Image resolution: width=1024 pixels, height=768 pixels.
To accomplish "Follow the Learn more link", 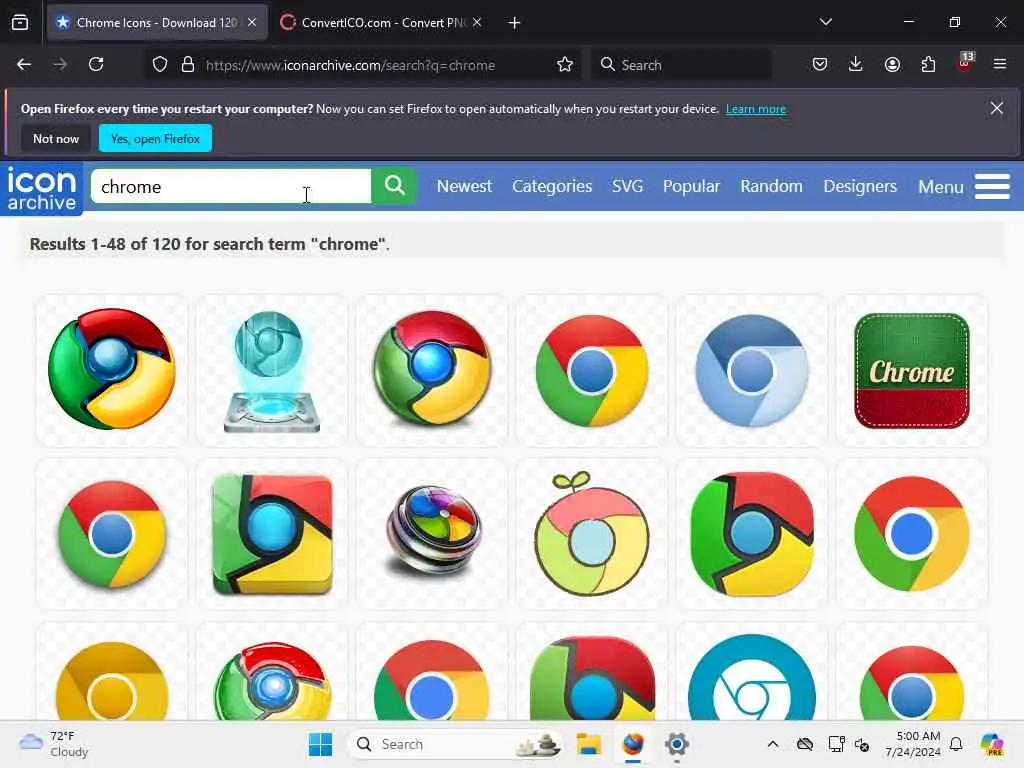I will click(x=756, y=109).
